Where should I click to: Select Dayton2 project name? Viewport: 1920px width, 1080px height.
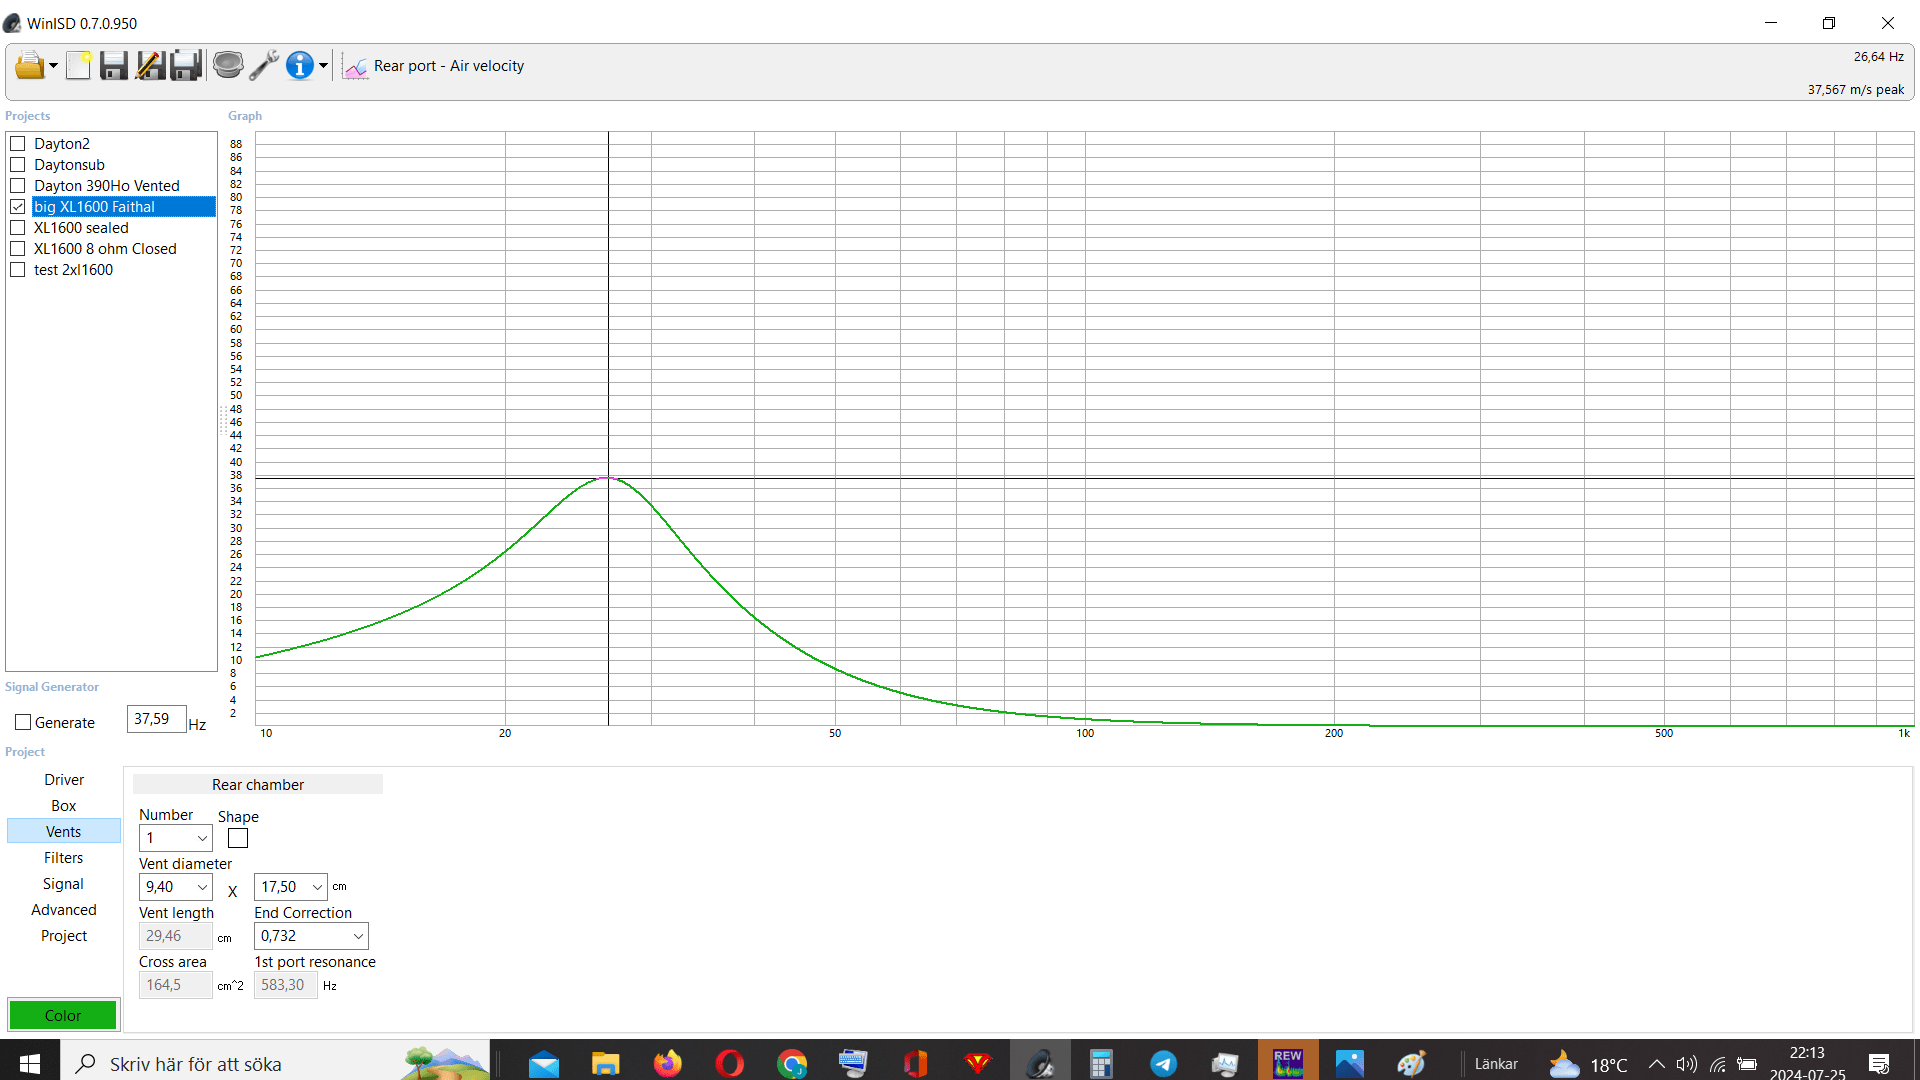pyautogui.click(x=62, y=144)
